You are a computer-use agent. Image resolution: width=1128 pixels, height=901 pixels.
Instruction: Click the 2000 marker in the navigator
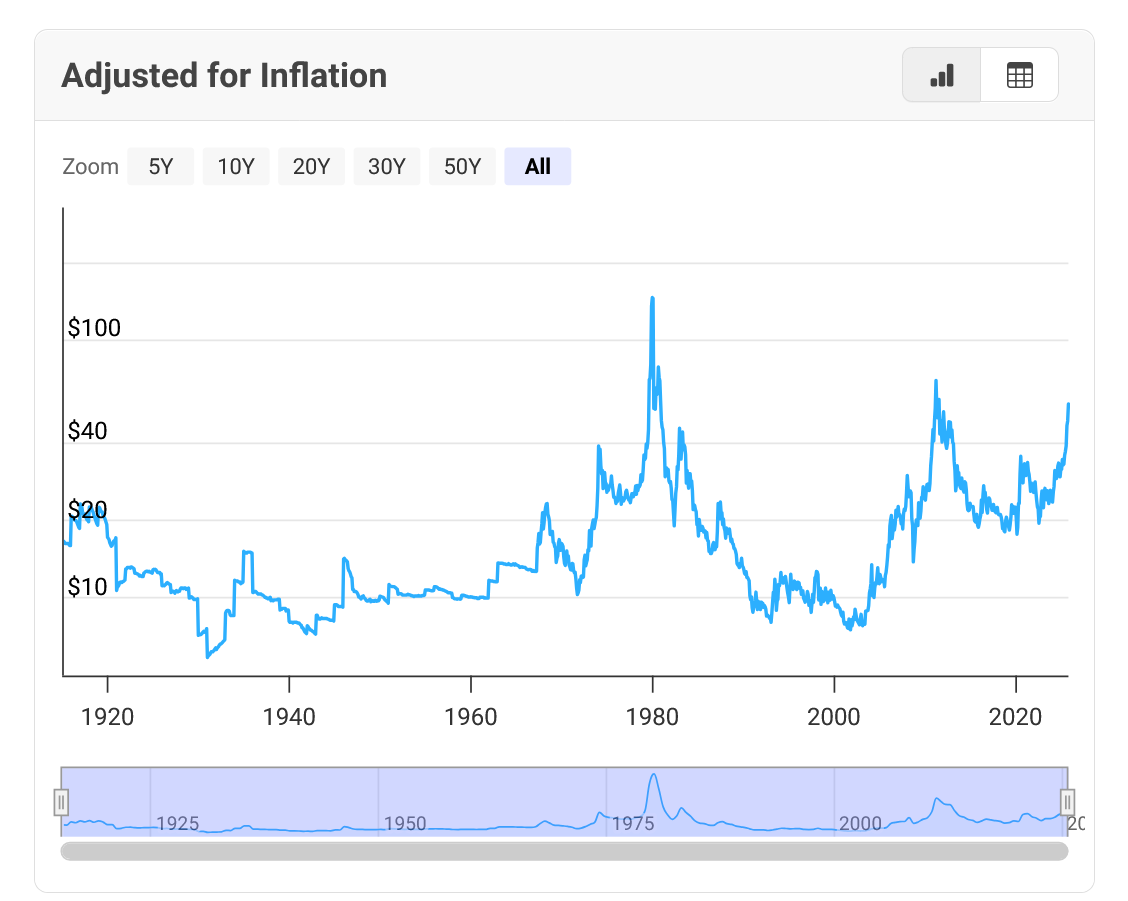(860, 823)
